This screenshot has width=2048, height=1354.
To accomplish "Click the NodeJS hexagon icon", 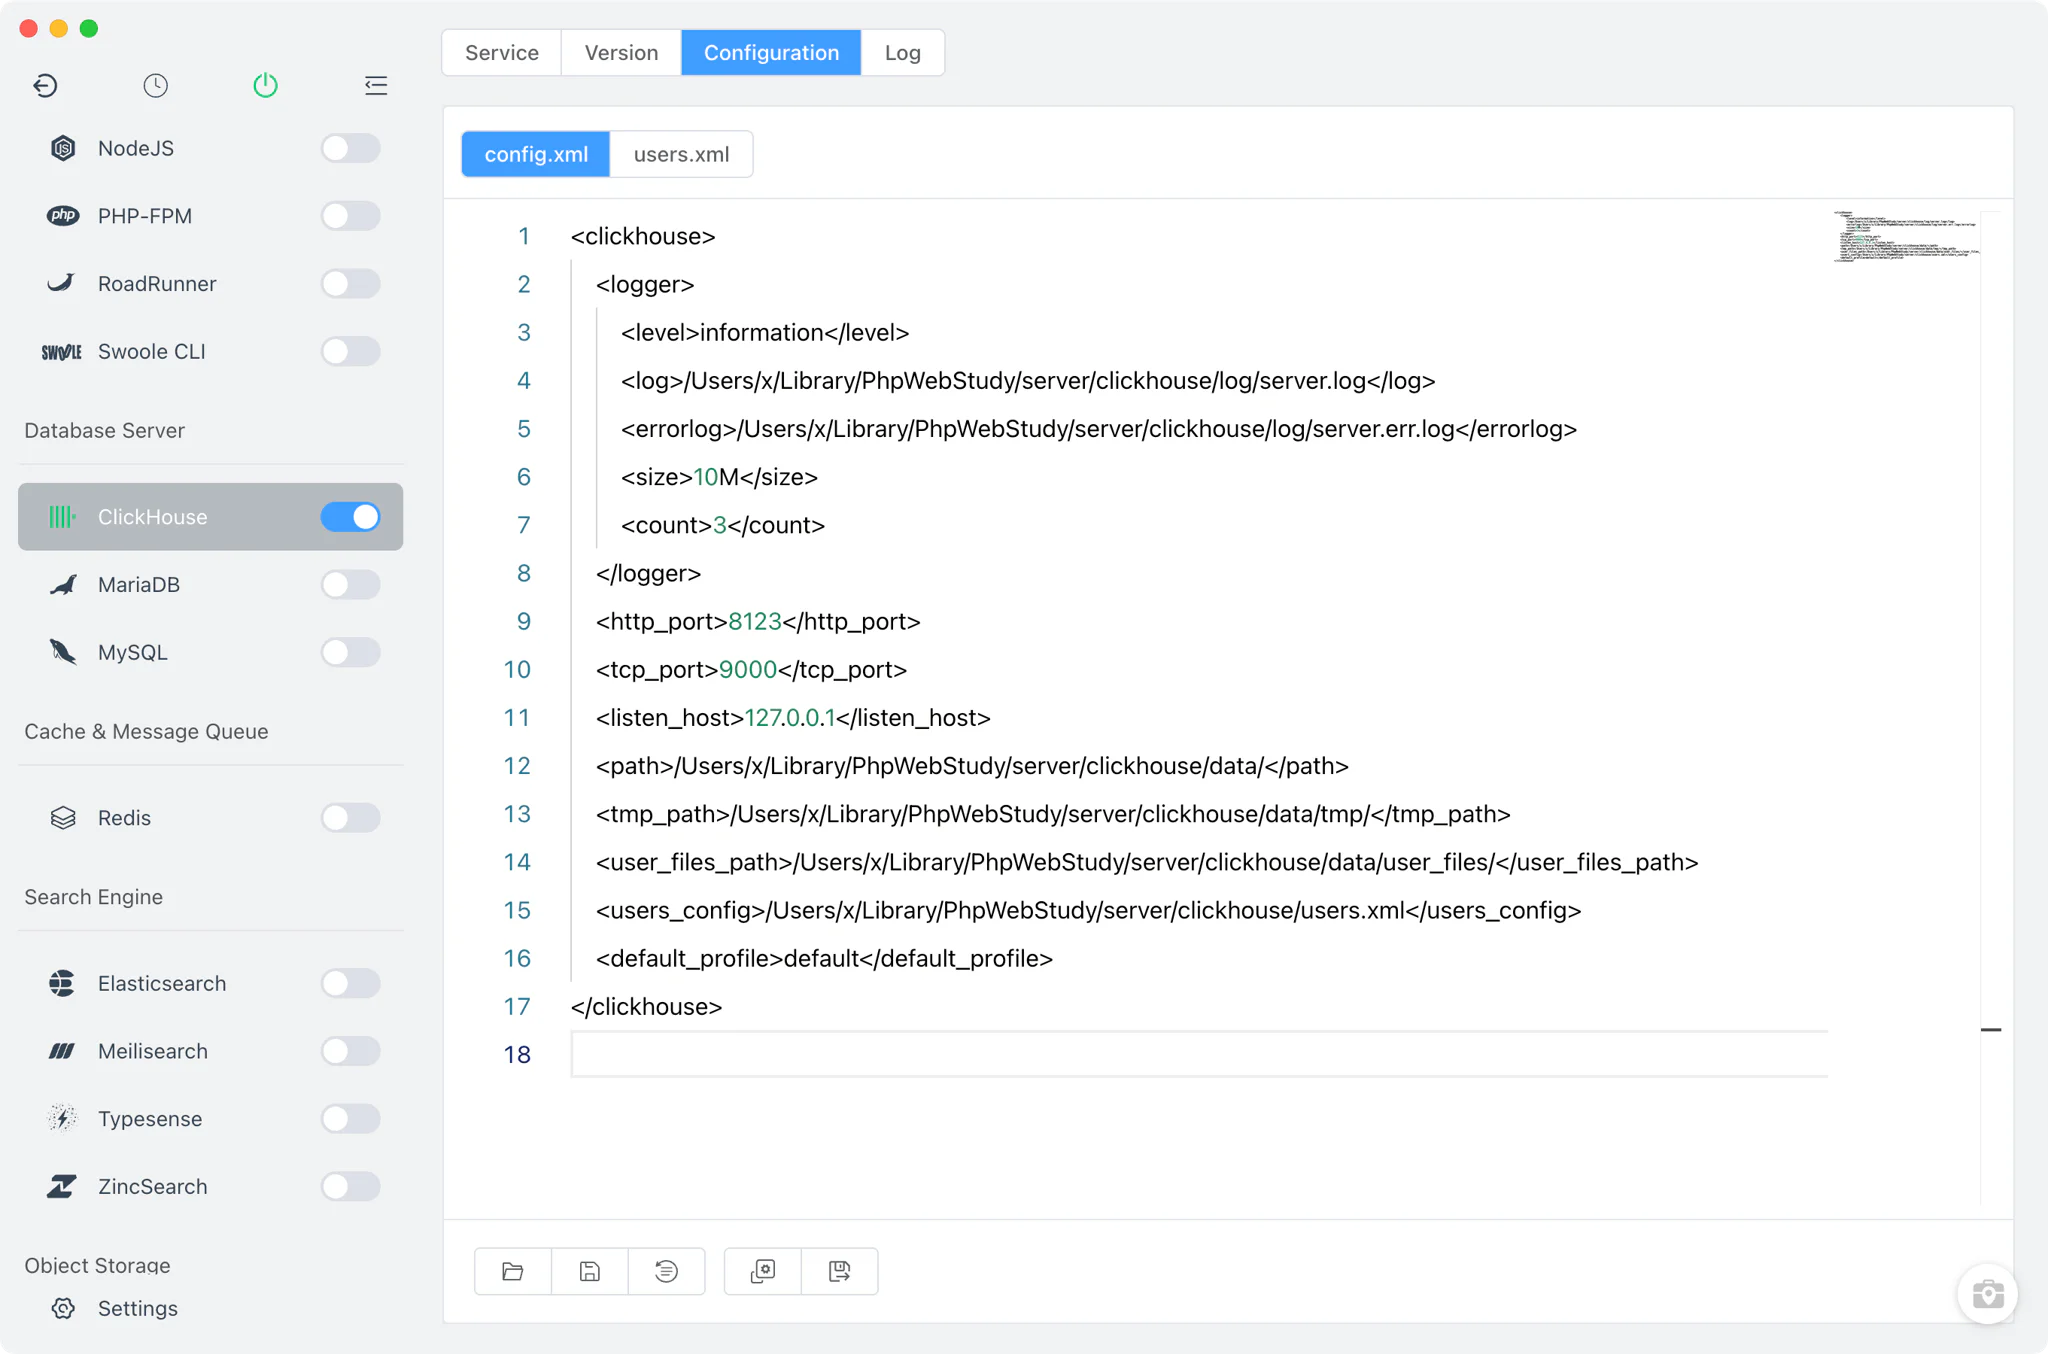I will 63,148.
